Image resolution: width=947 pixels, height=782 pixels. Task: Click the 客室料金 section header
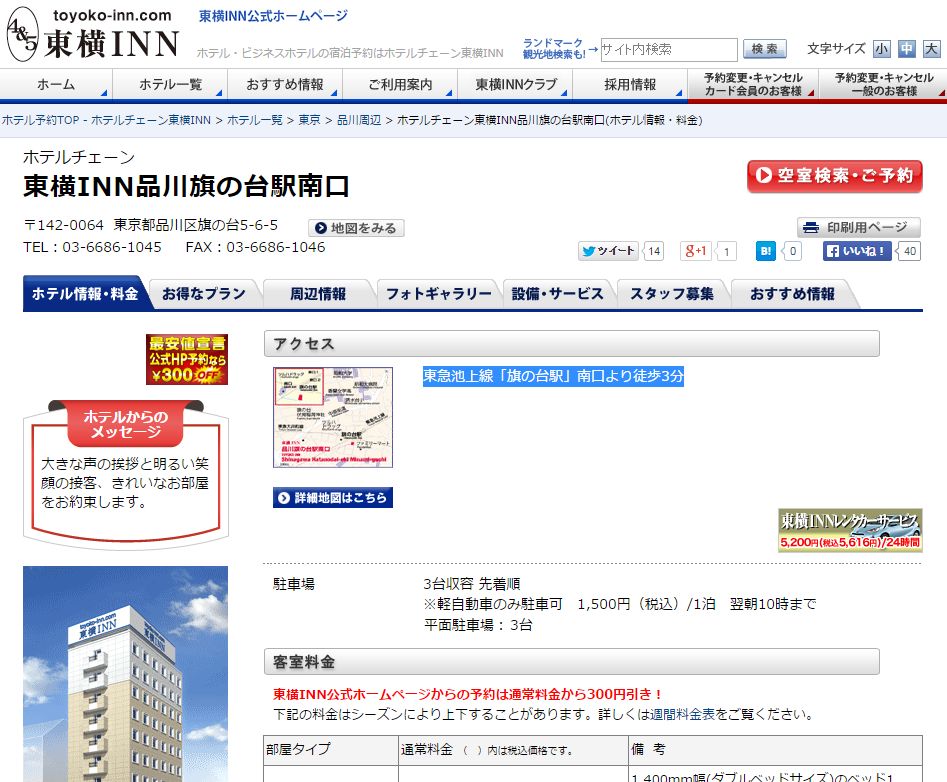(x=571, y=662)
